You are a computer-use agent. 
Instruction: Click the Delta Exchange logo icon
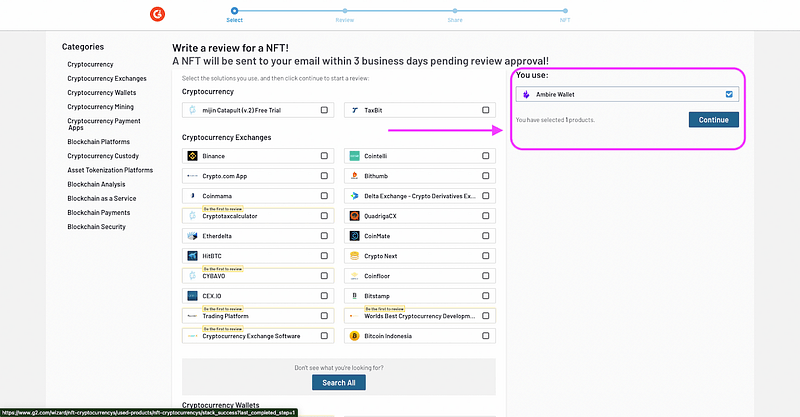click(354, 196)
